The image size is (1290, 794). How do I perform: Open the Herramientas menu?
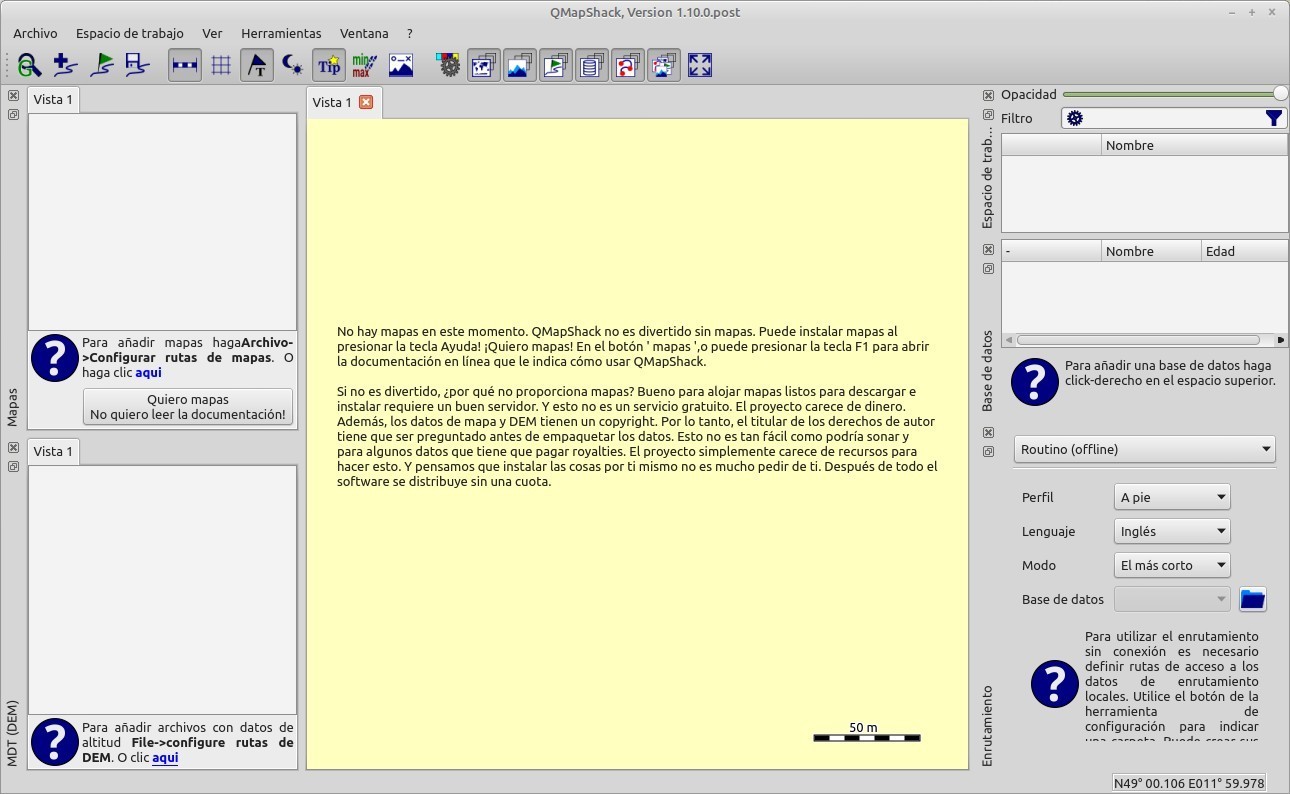click(x=281, y=33)
